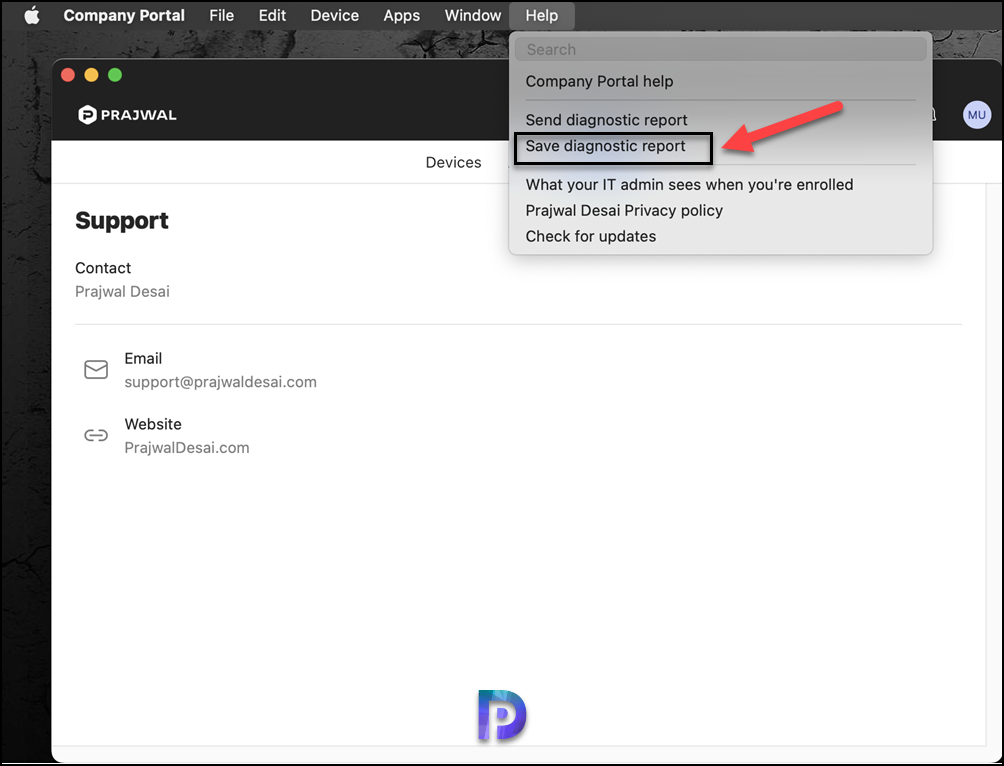The height and width of the screenshot is (766, 1004).
Task: Open the Window menu
Action: click(473, 15)
